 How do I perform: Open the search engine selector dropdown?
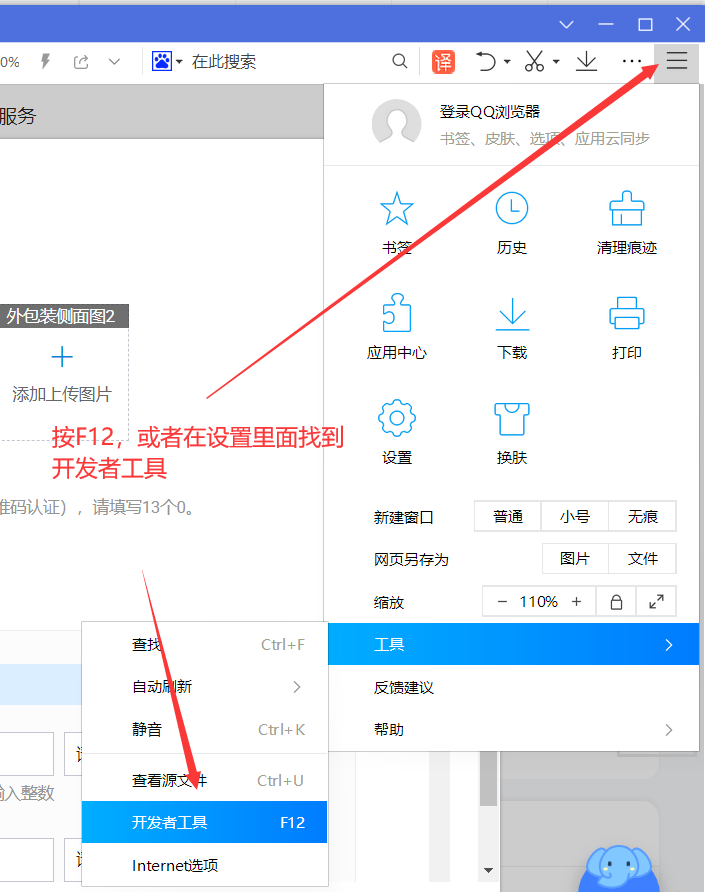point(167,62)
